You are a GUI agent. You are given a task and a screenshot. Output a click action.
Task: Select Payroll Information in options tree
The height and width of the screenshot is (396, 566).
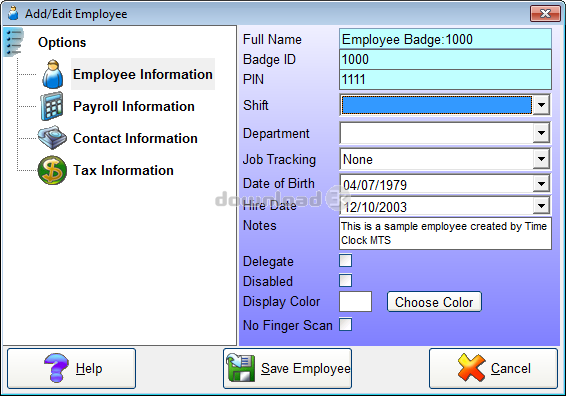pyautogui.click(x=134, y=106)
